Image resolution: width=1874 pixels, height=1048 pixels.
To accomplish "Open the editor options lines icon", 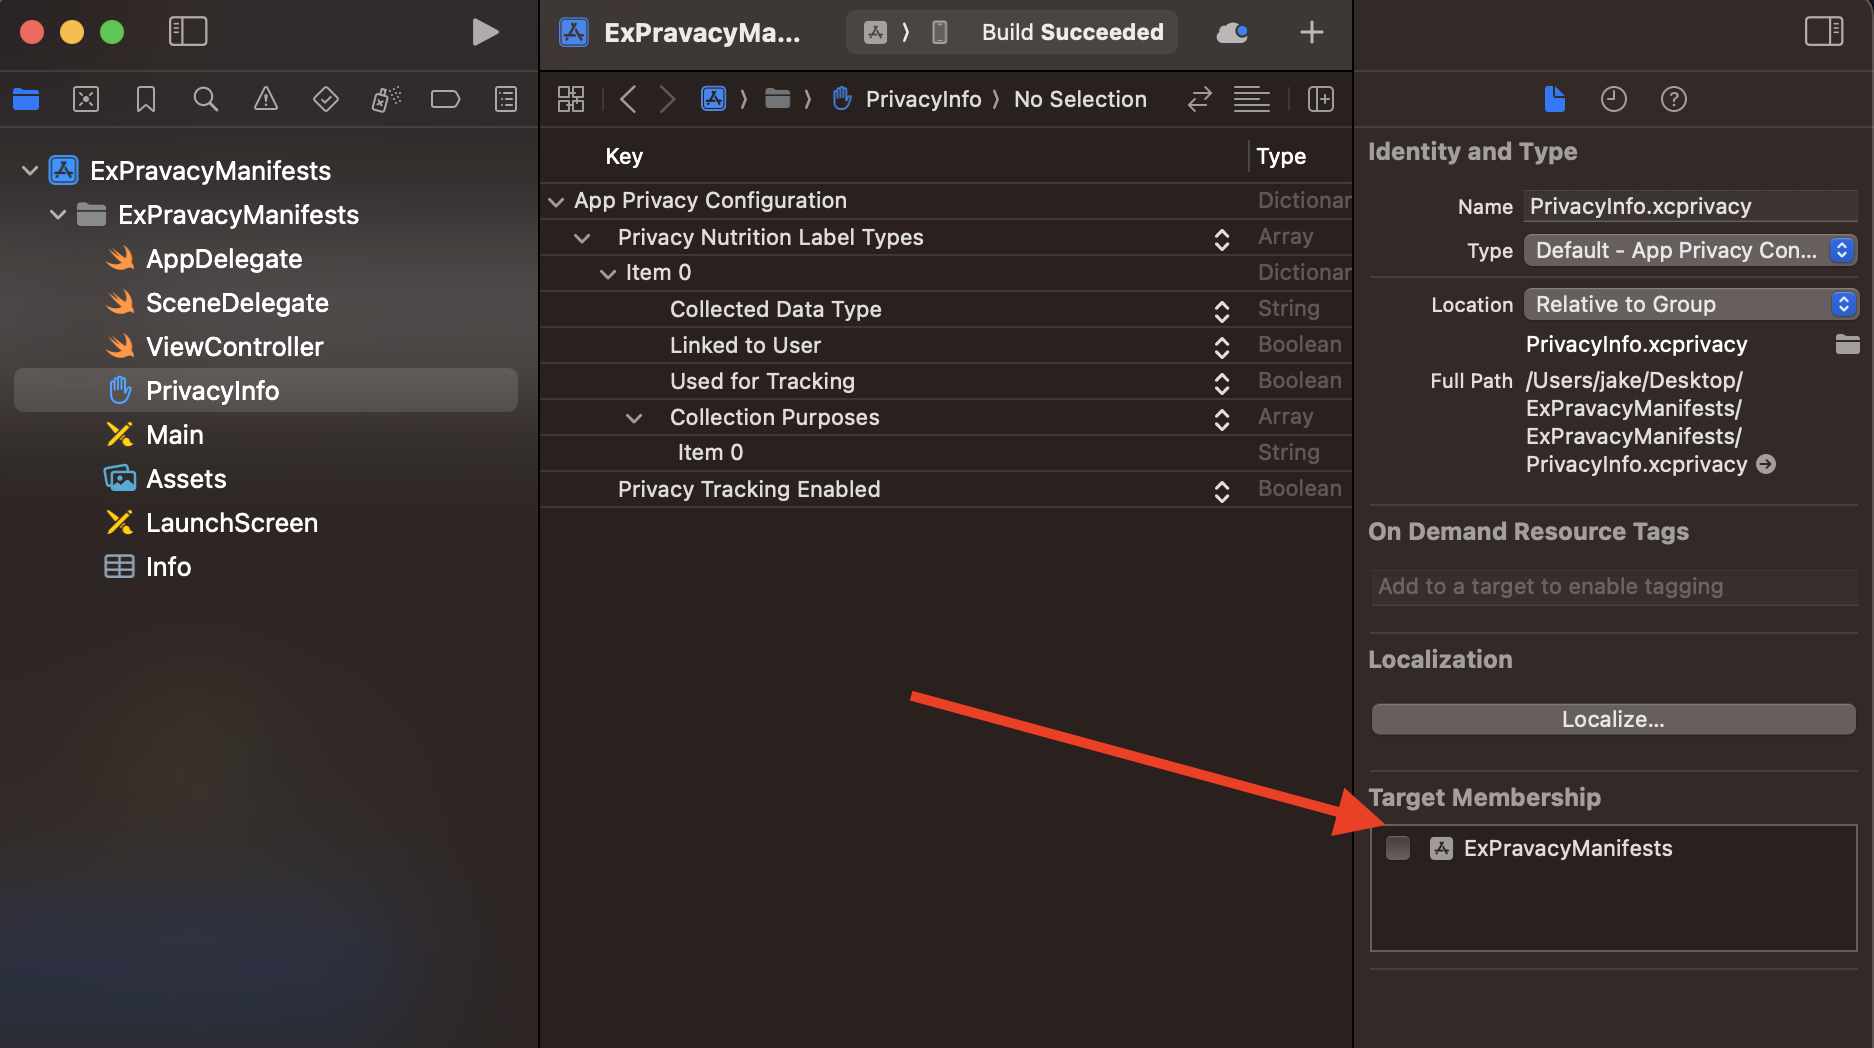I will tap(1252, 99).
